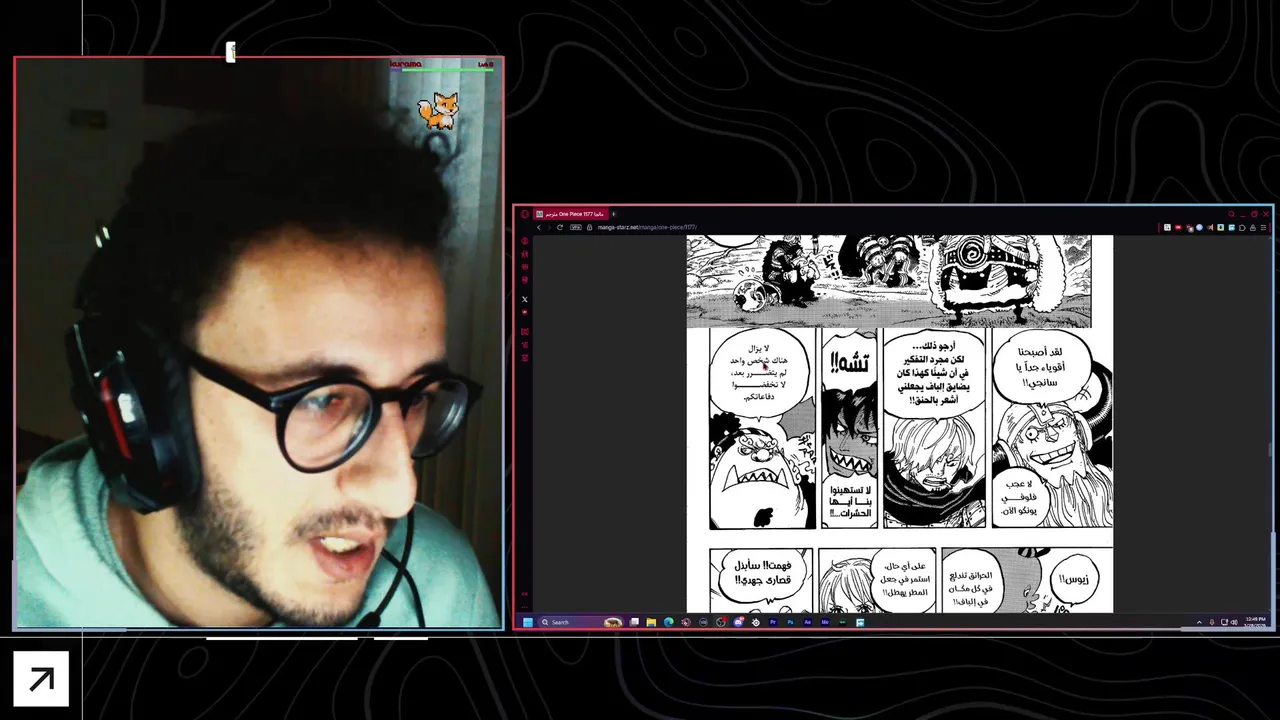Screen dimensions: 1280x720
Task: Open the VPN badge in address bar
Action: [x=576, y=227]
